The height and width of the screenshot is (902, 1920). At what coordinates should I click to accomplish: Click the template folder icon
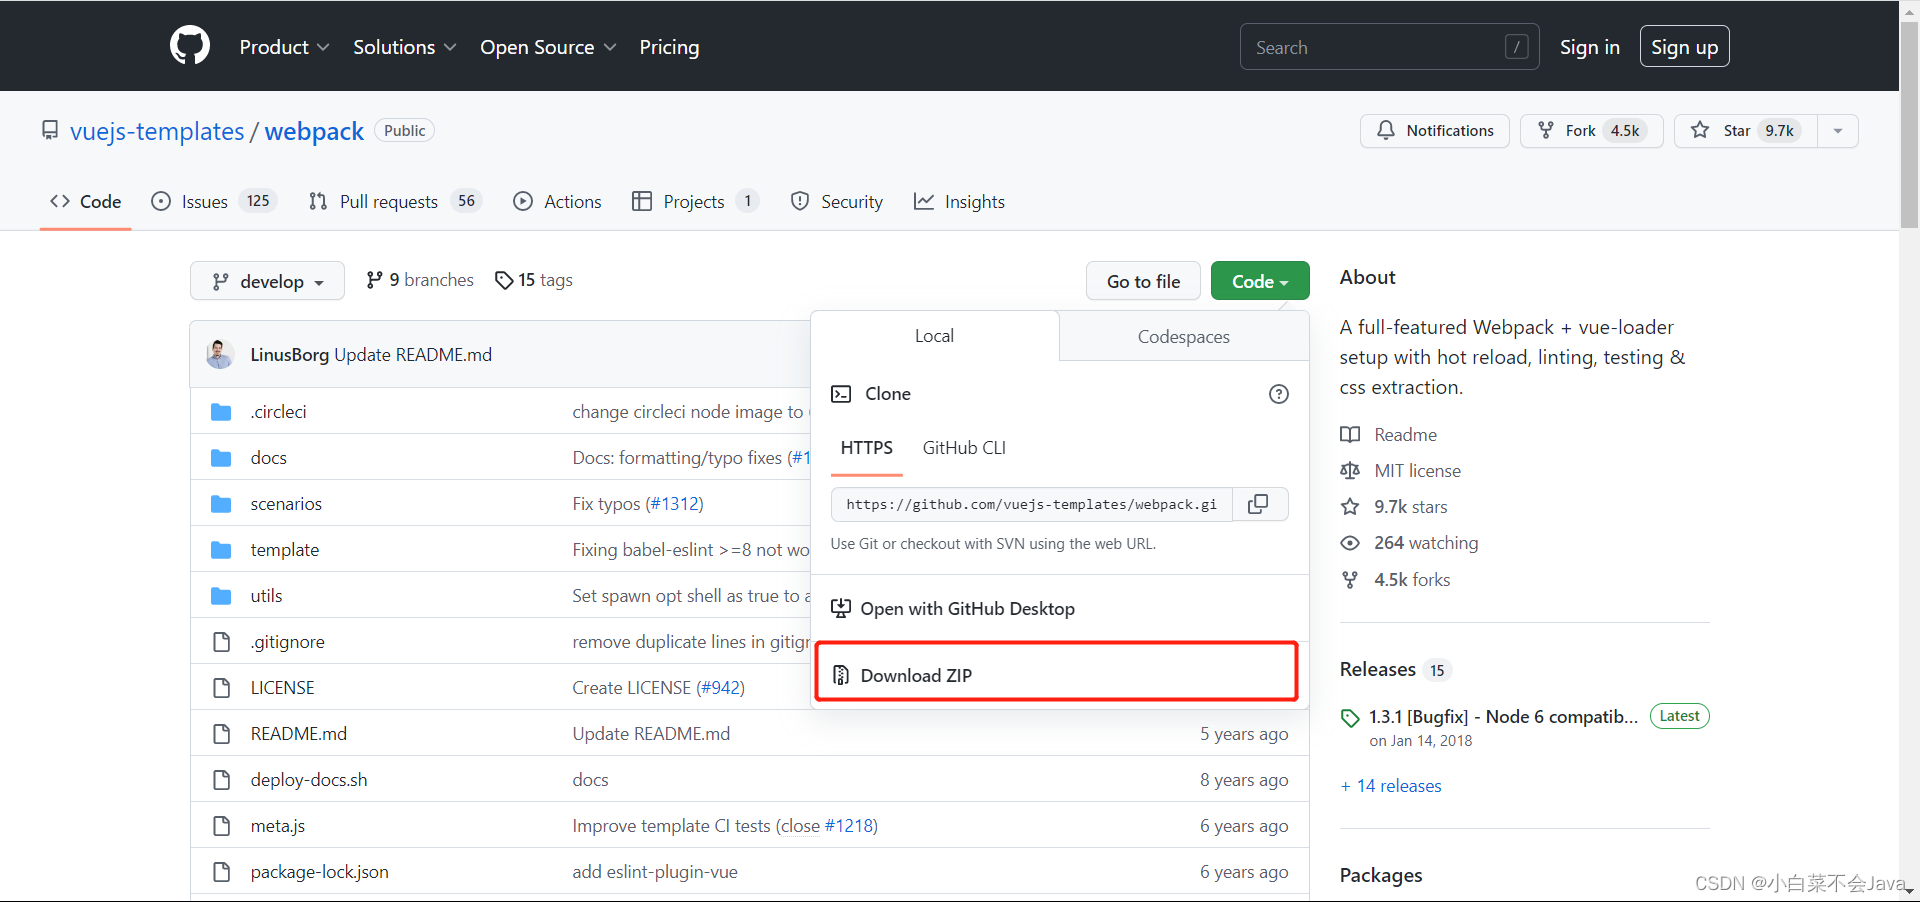[222, 550]
